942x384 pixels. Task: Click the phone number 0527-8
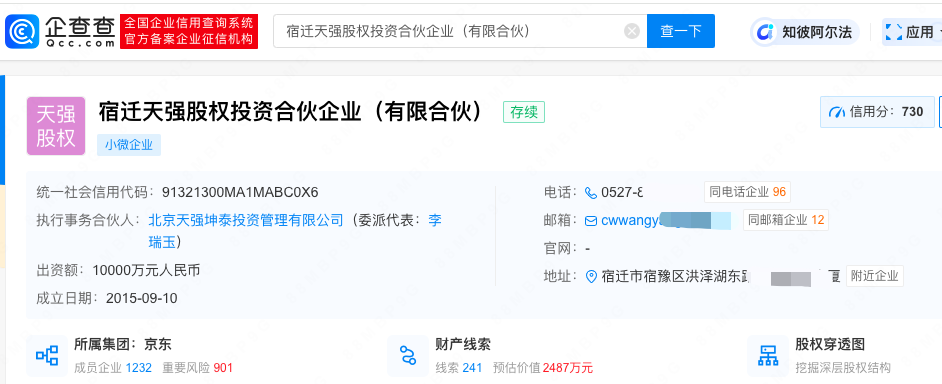click(622, 192)
